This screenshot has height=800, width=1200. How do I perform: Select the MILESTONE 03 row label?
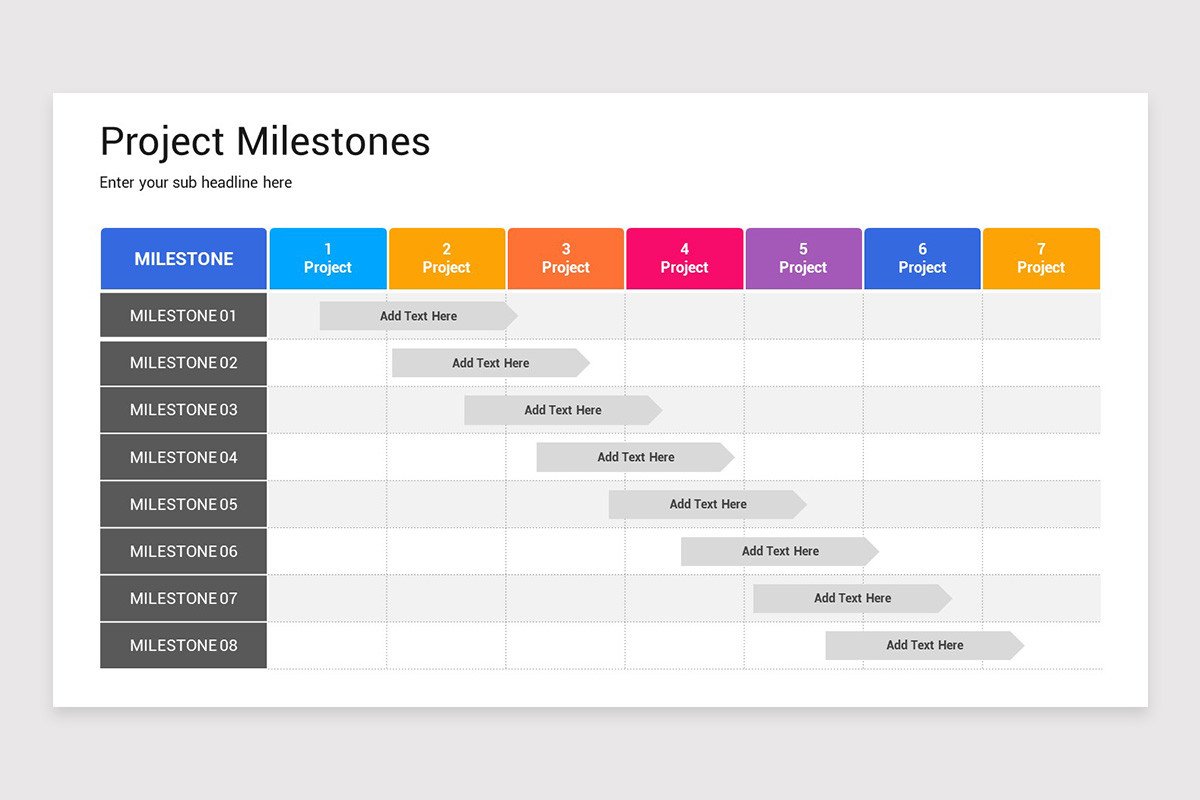point(184,410)
